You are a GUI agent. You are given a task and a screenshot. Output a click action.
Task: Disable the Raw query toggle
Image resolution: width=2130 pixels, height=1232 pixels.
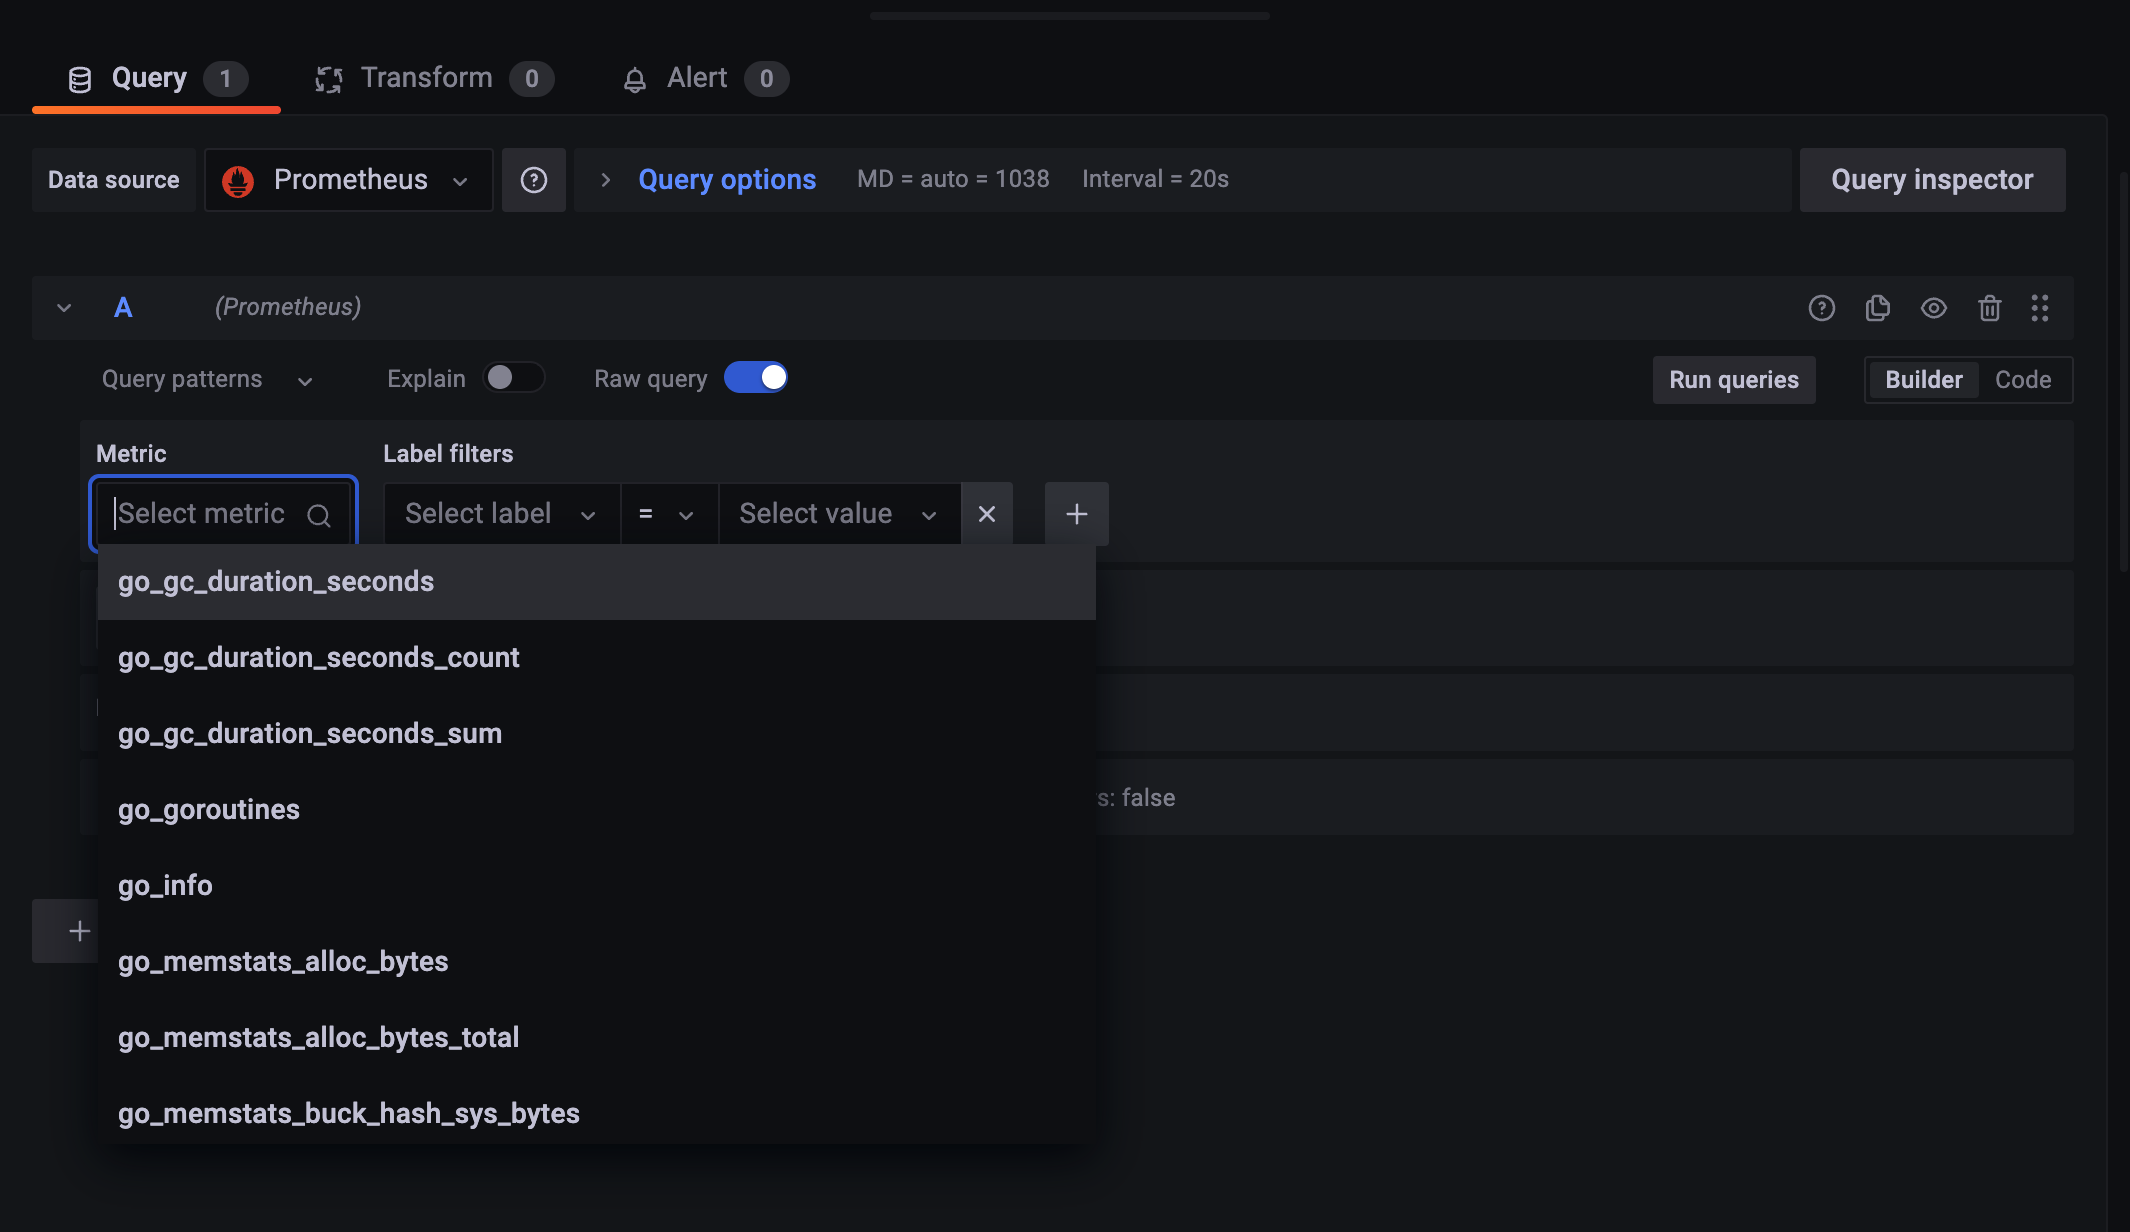pyautogui.click(x=756, y=378)
